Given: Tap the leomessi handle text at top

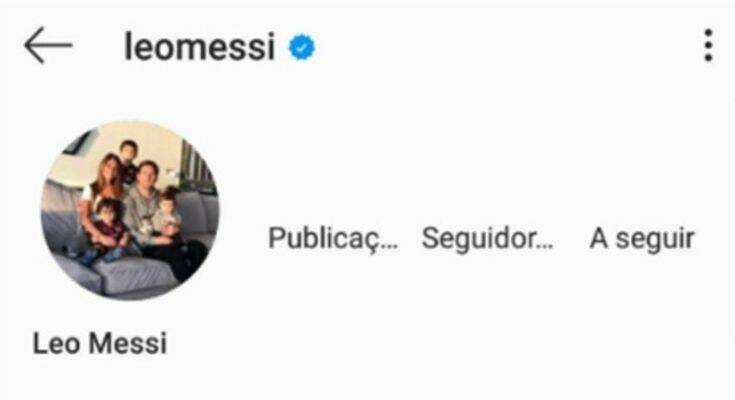Looking at the screenshot, I should click(199, 47).
